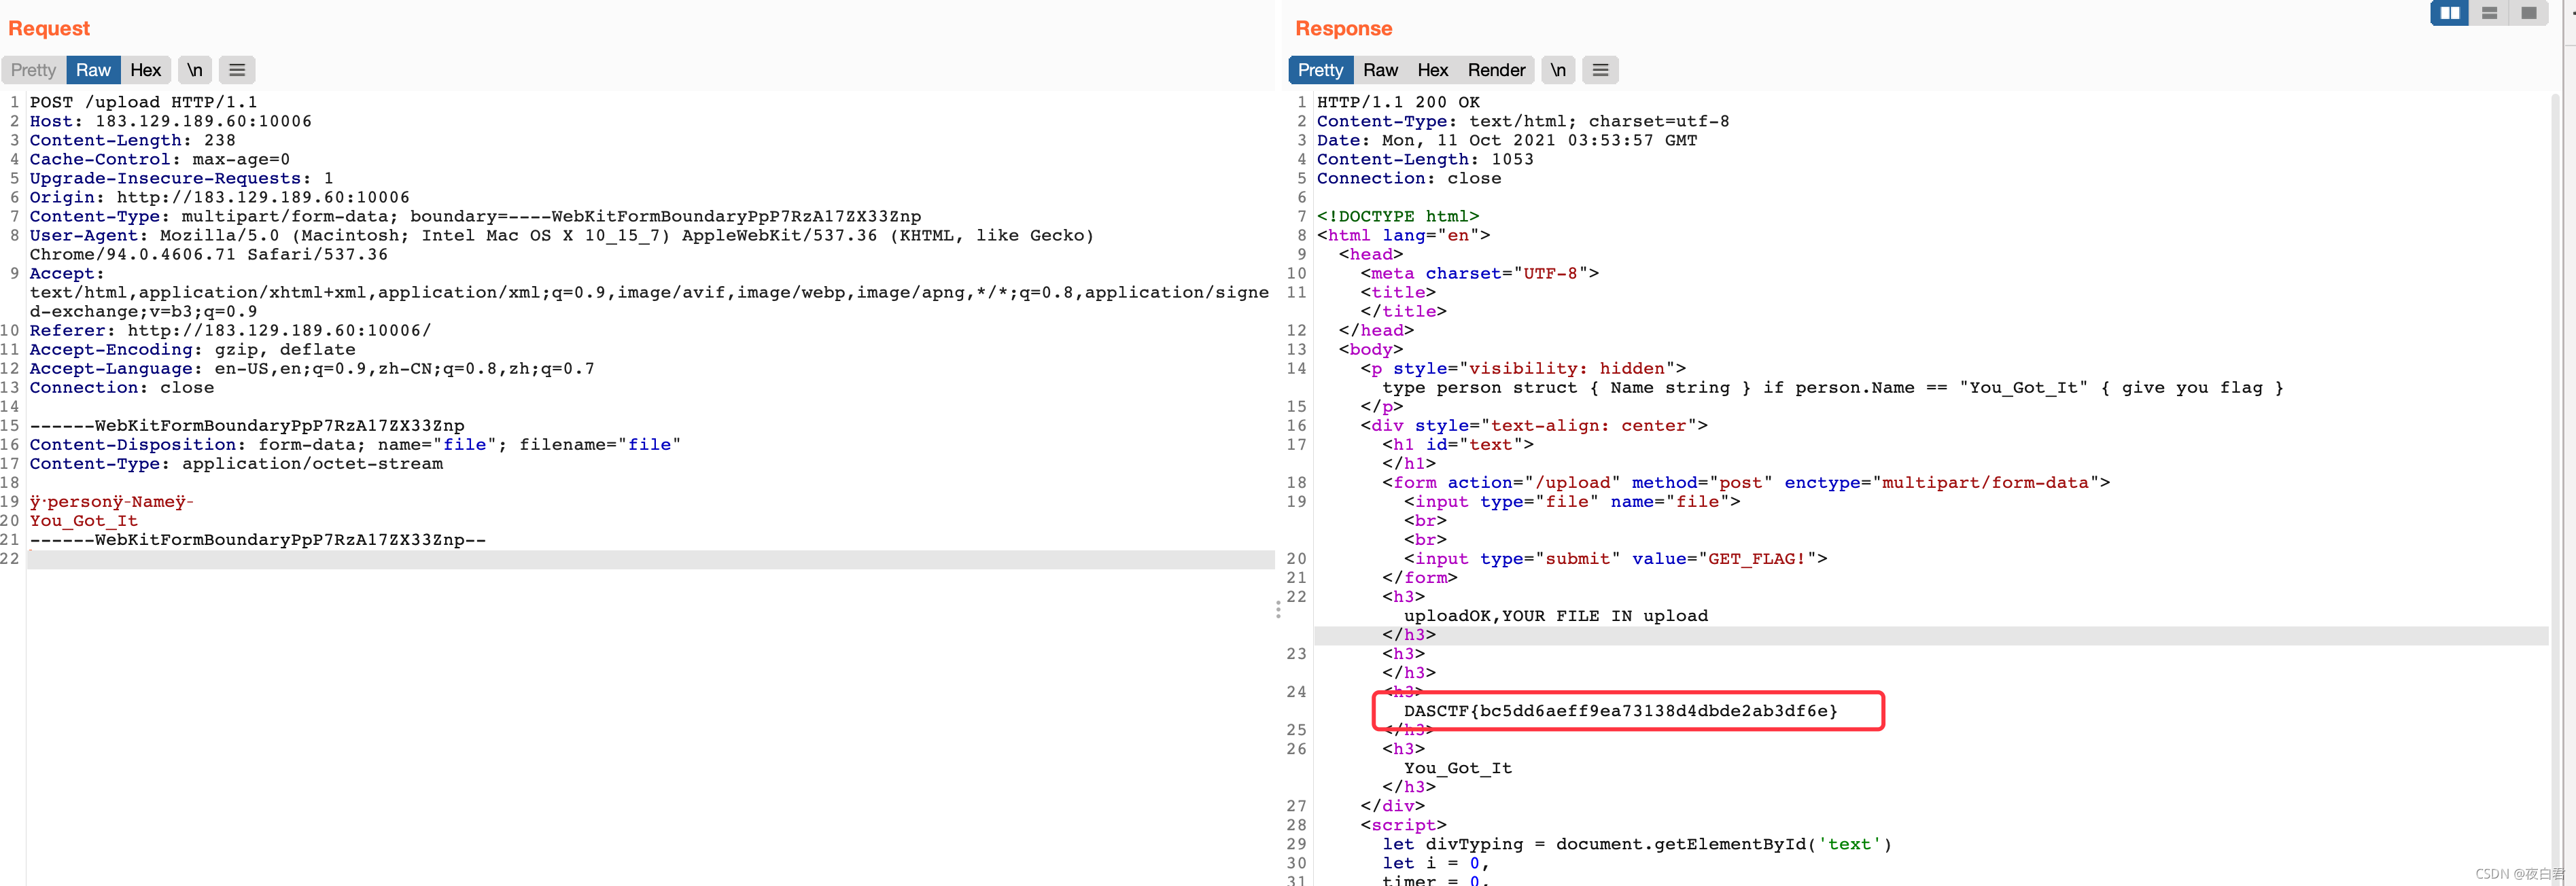Click the 'User-Agent: Mozilla/5.0' header line
Image resolution: width=2576 pixels, height=886 pixels.
562,235
